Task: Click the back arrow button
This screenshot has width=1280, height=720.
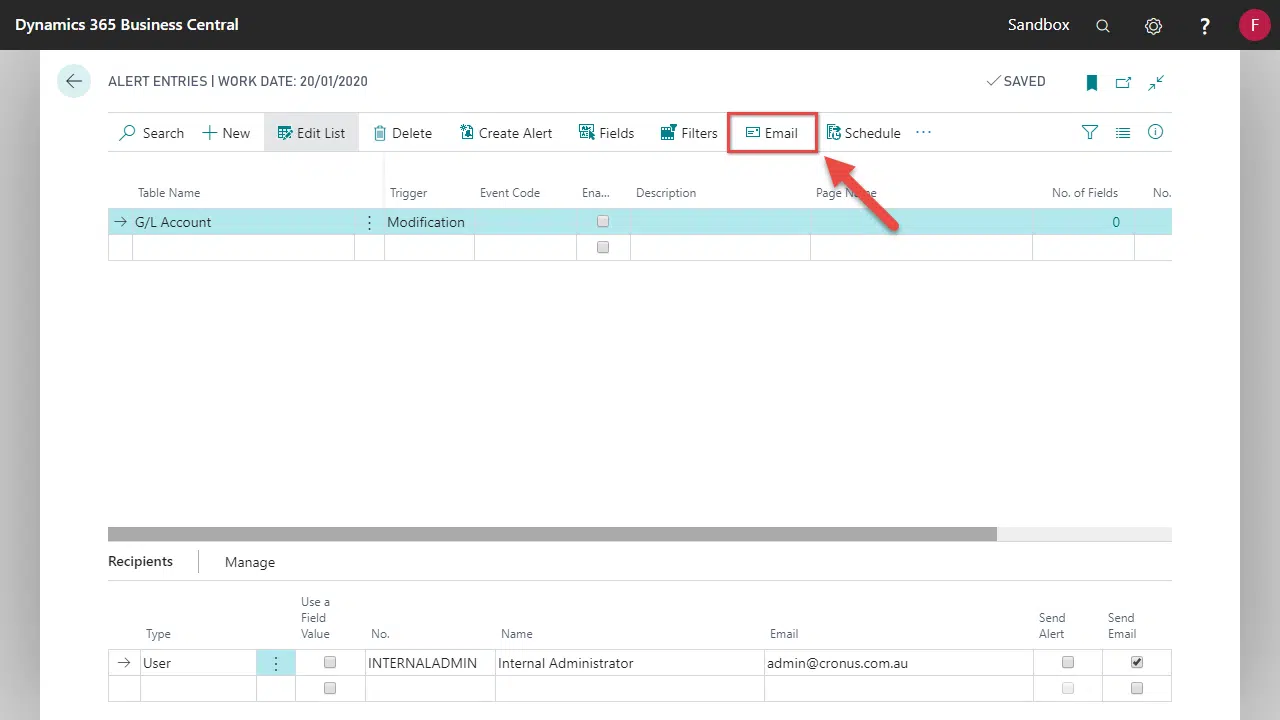Action: pos(74,81)
